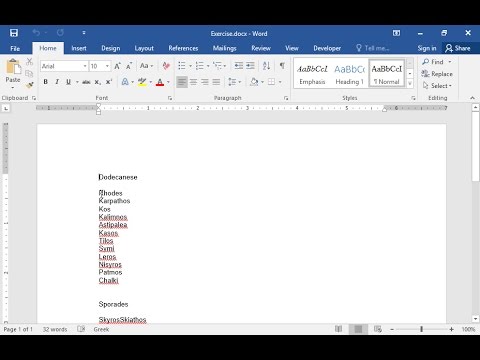The height and width of the screenshot is (360, 480).
Task: Click the Tell me search box
Action: [x=373, y=48]
